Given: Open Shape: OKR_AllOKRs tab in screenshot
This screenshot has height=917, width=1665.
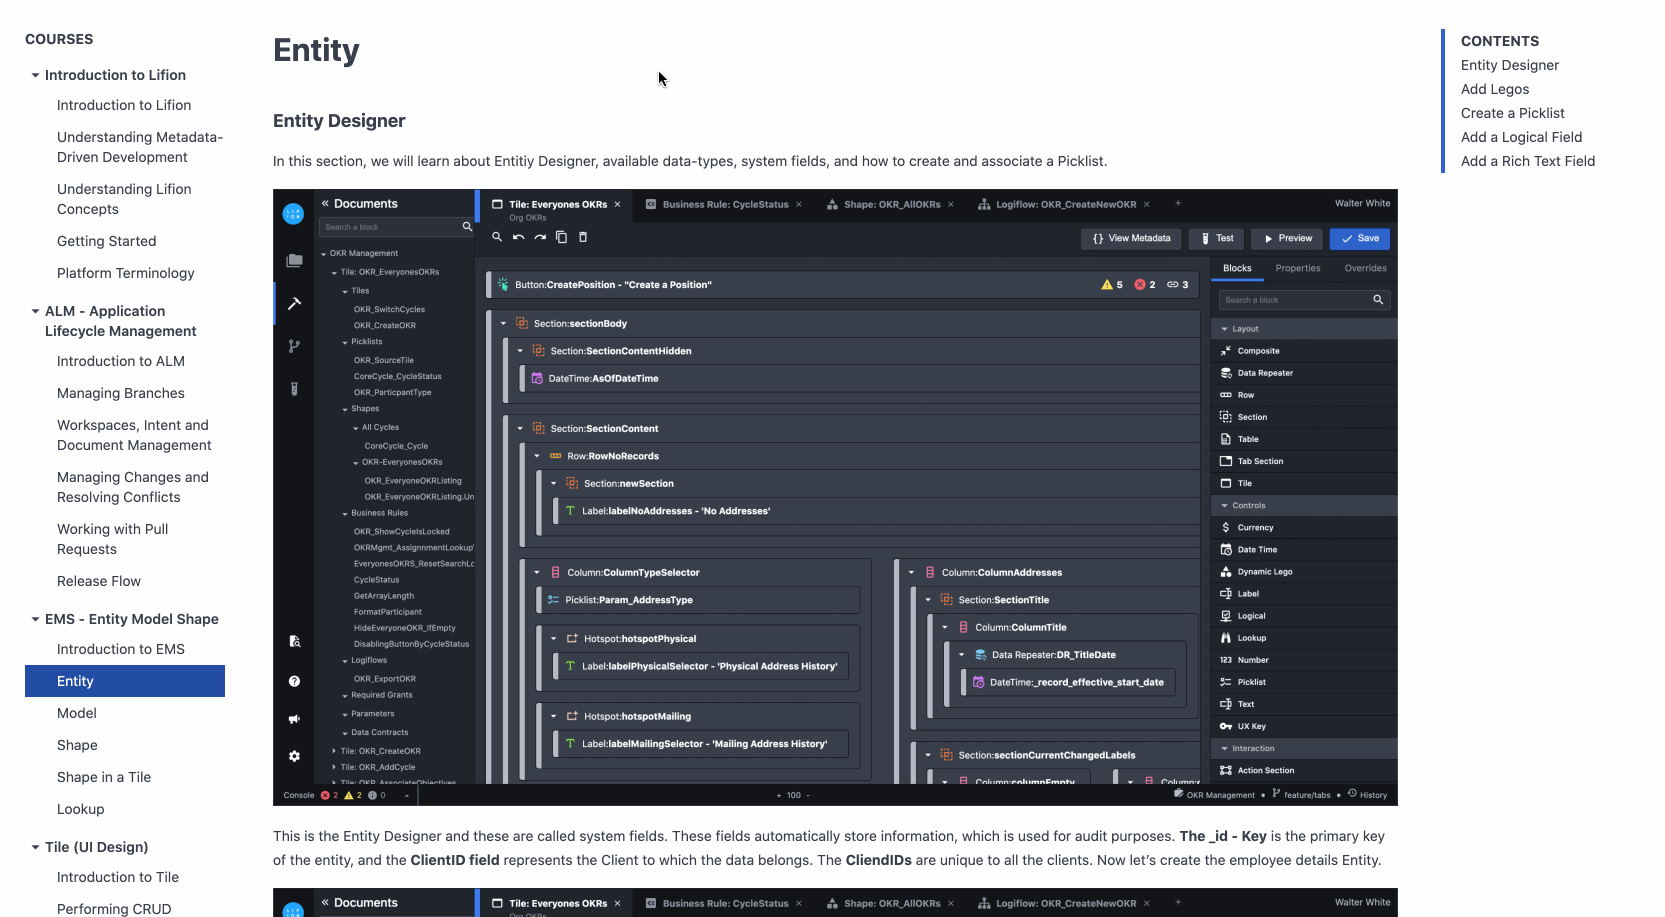Looking at the screenshot, I should [x=892, y=204].
